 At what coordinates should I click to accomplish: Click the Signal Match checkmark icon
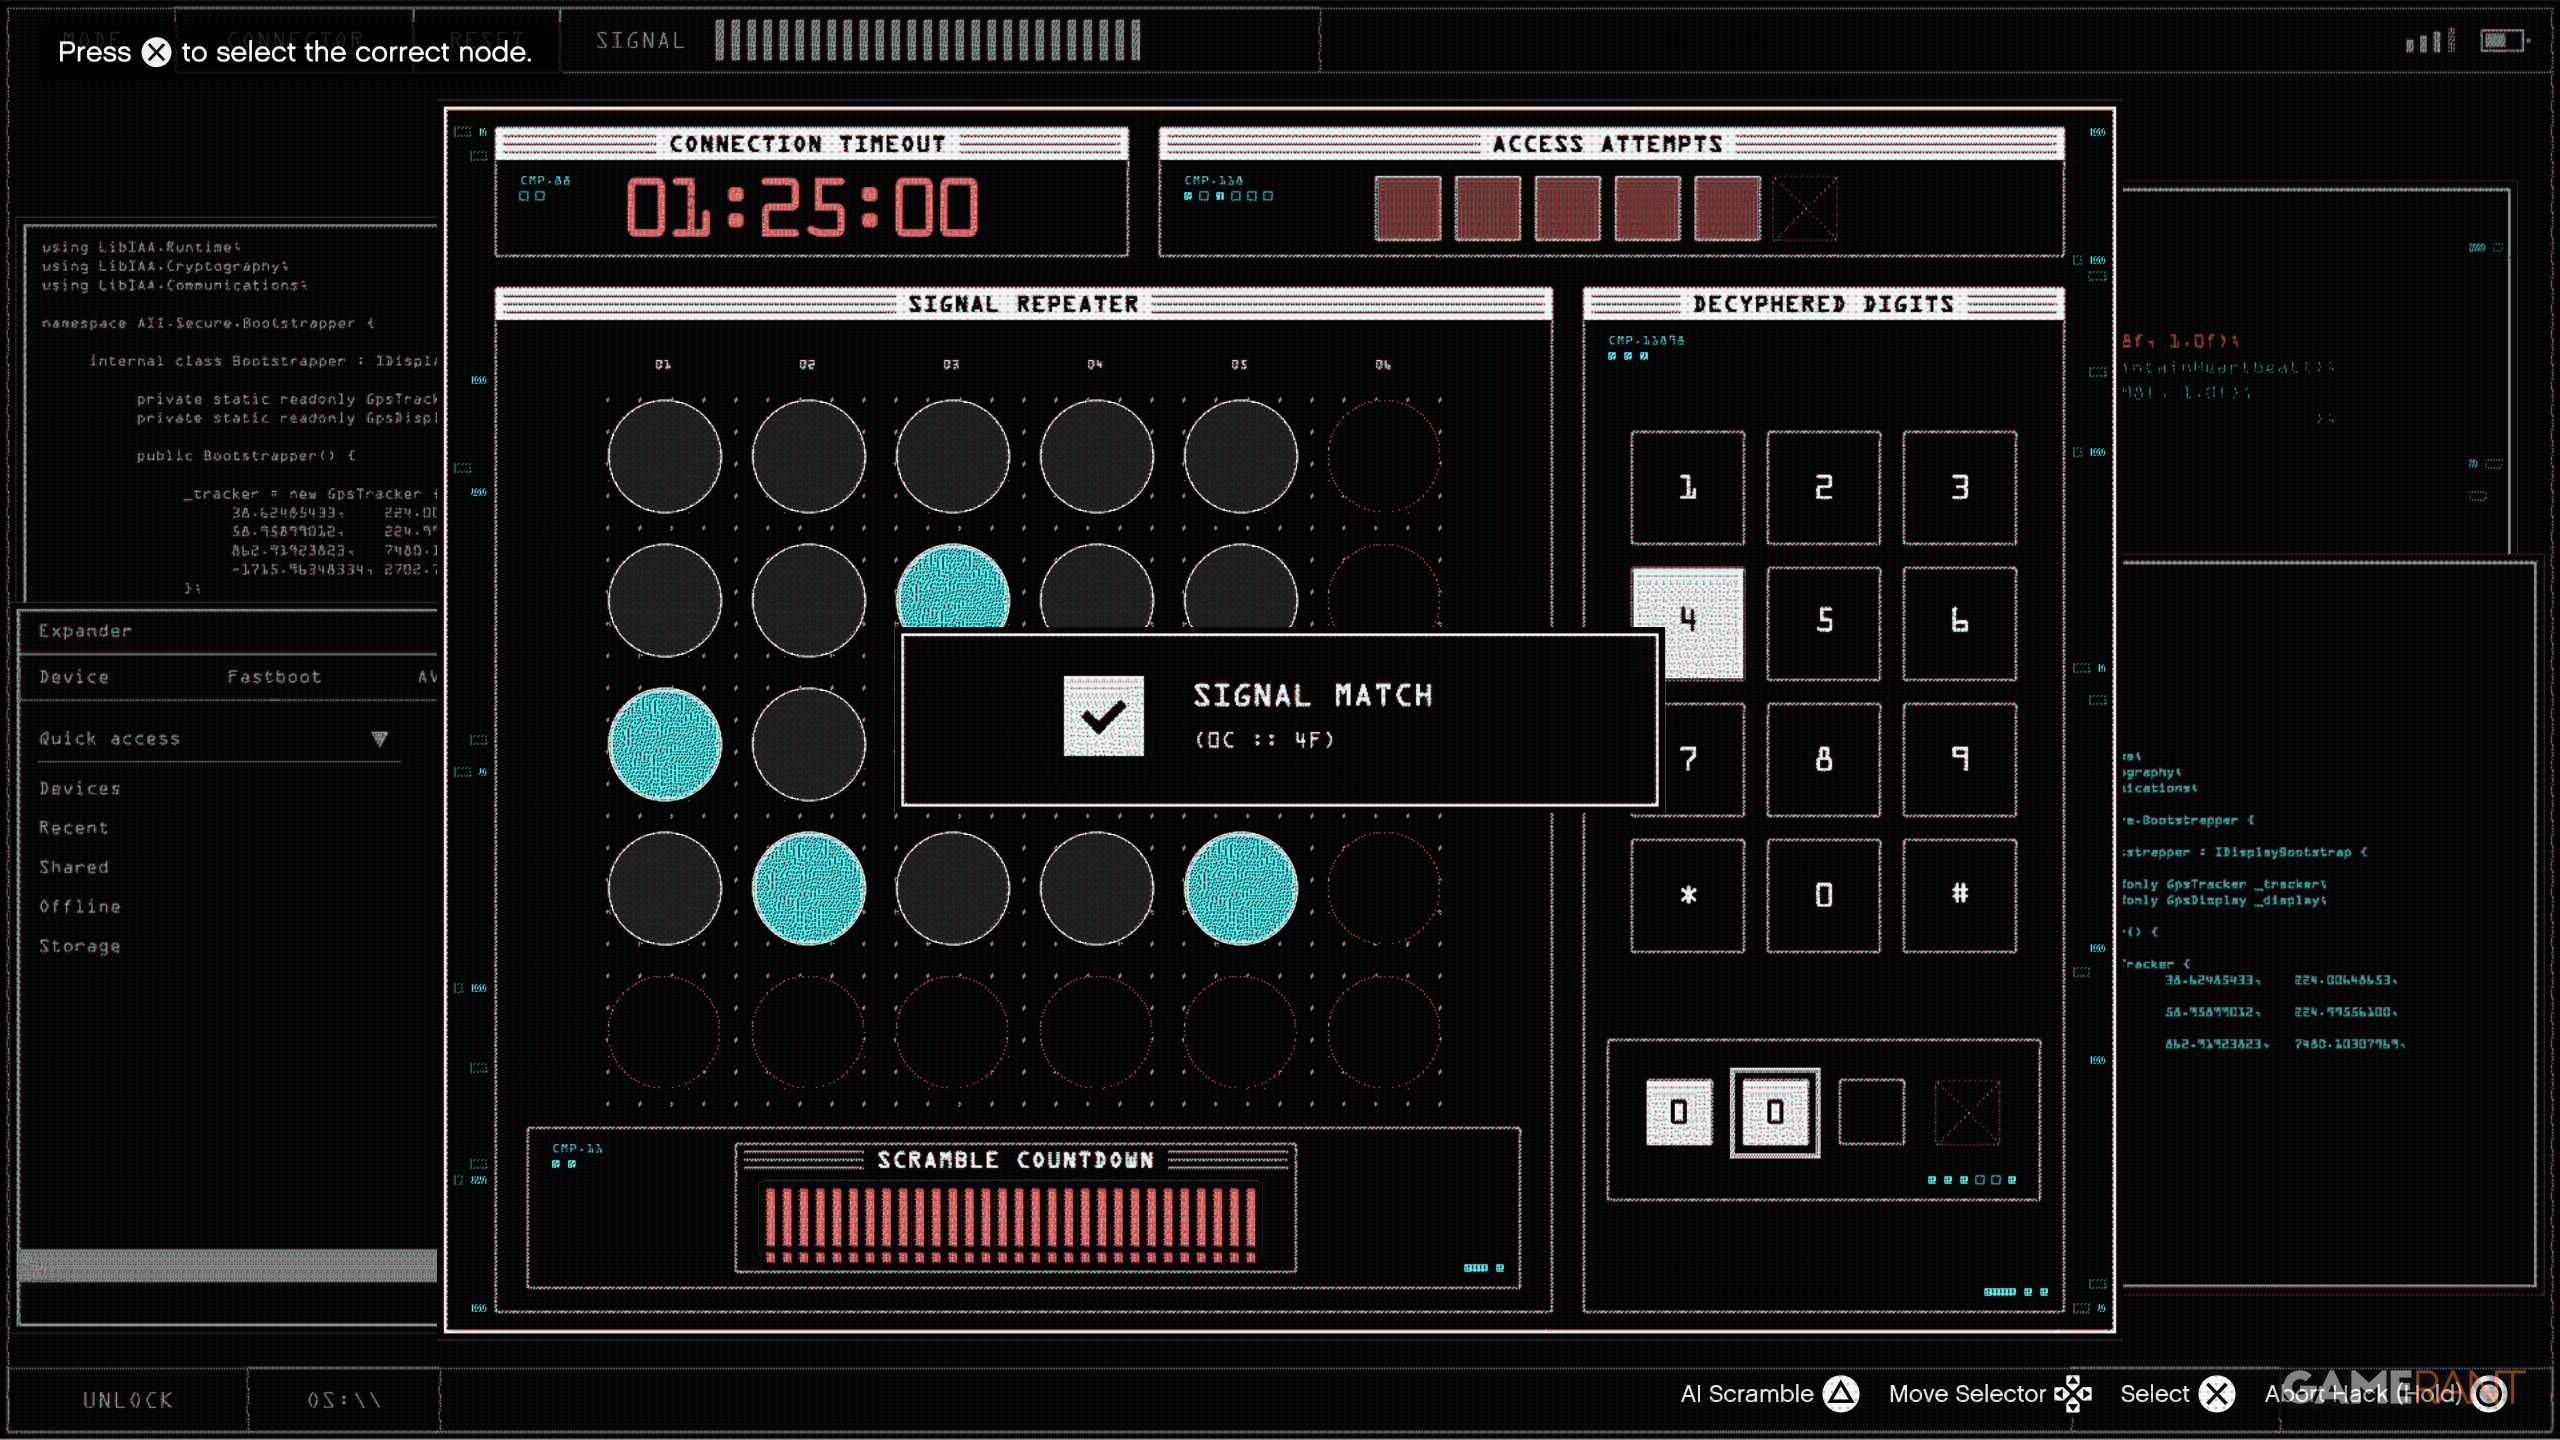[x=1103, y=716]
